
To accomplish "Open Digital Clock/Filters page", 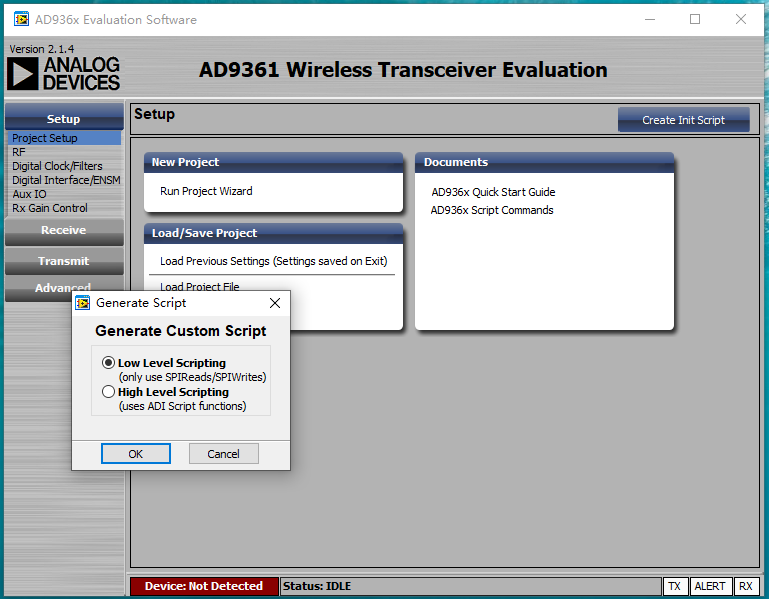I will pyautogui.click(x=57, y=166).
